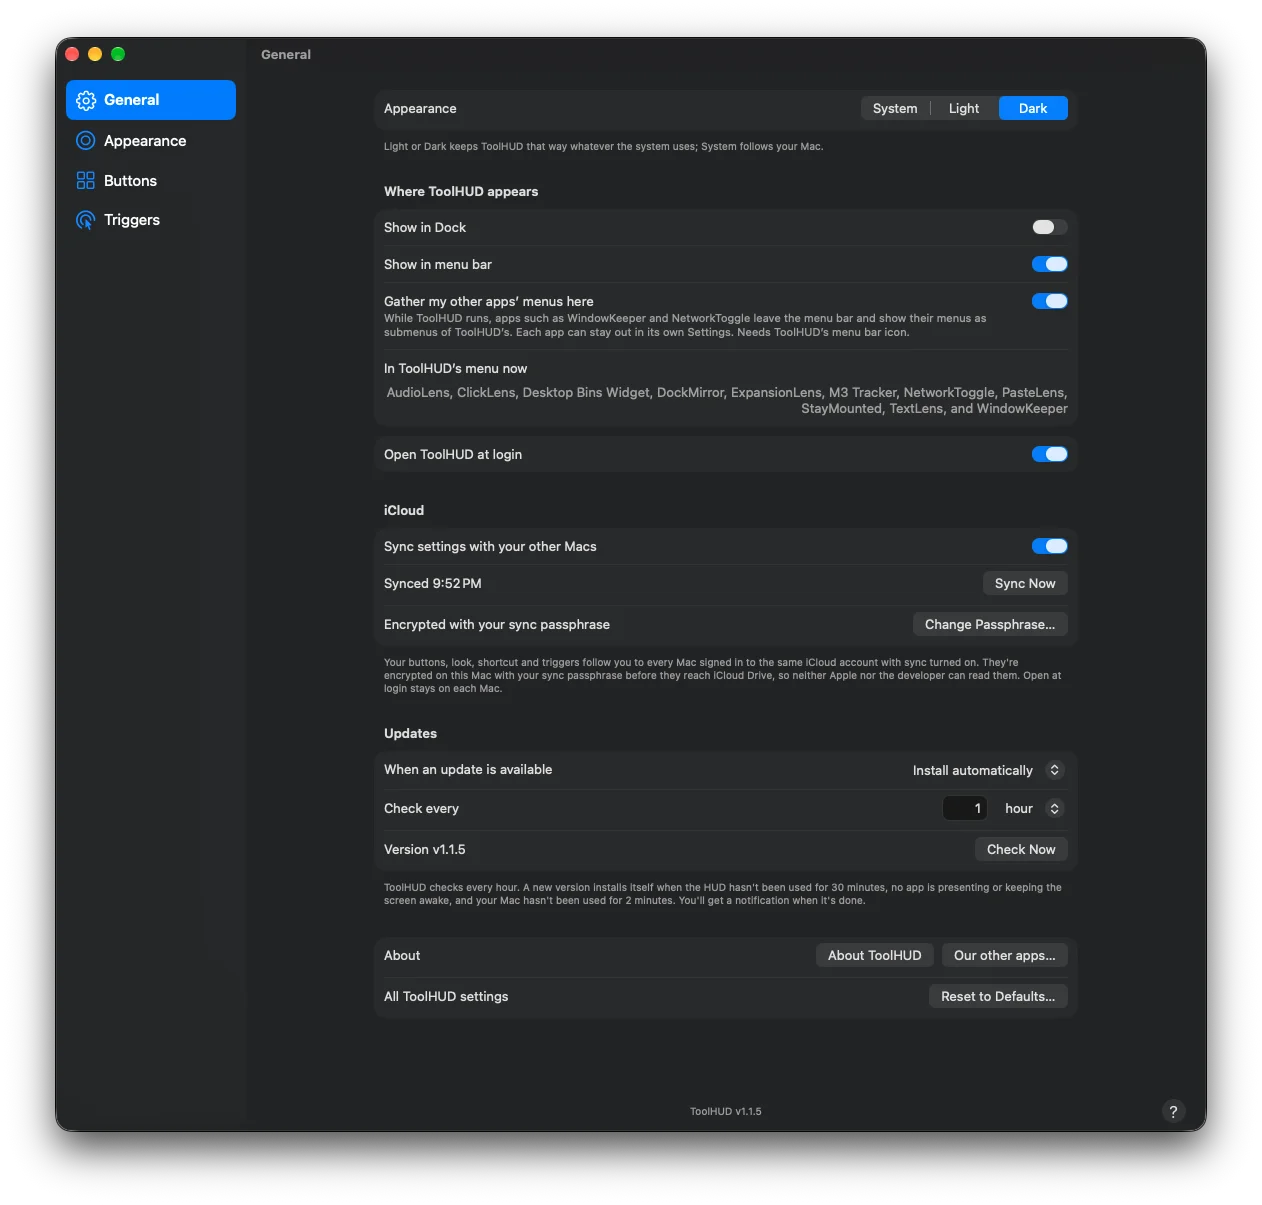Click the Appearance circle icon in sidebar

point(86,141)
